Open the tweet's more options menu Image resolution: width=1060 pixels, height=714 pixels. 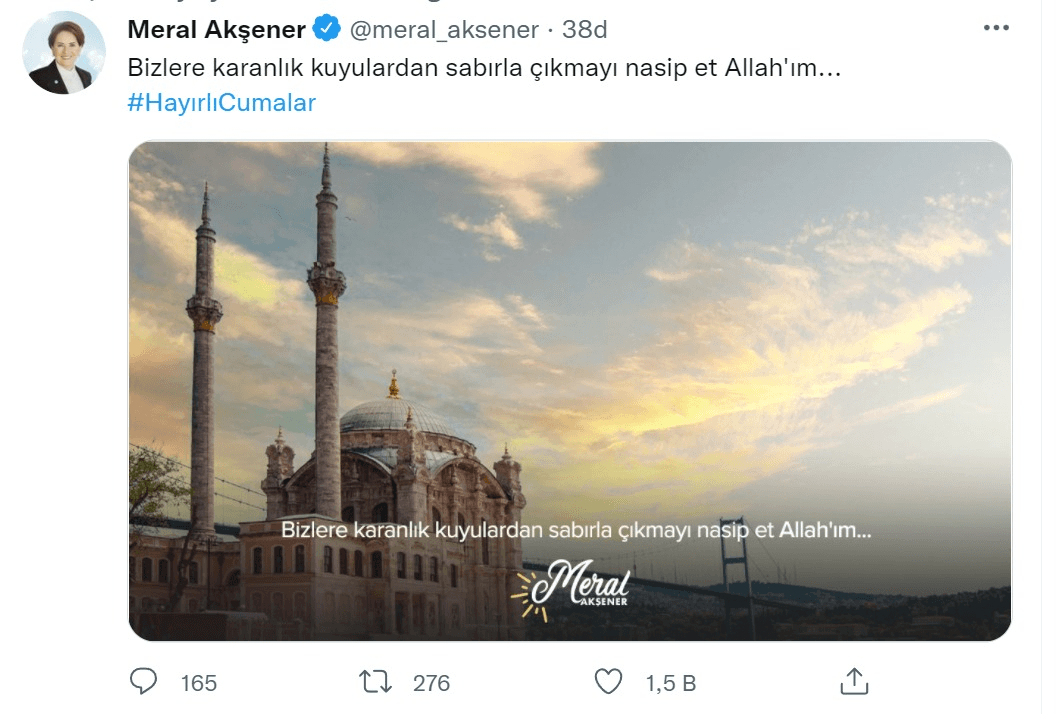(x=996, y=29)
